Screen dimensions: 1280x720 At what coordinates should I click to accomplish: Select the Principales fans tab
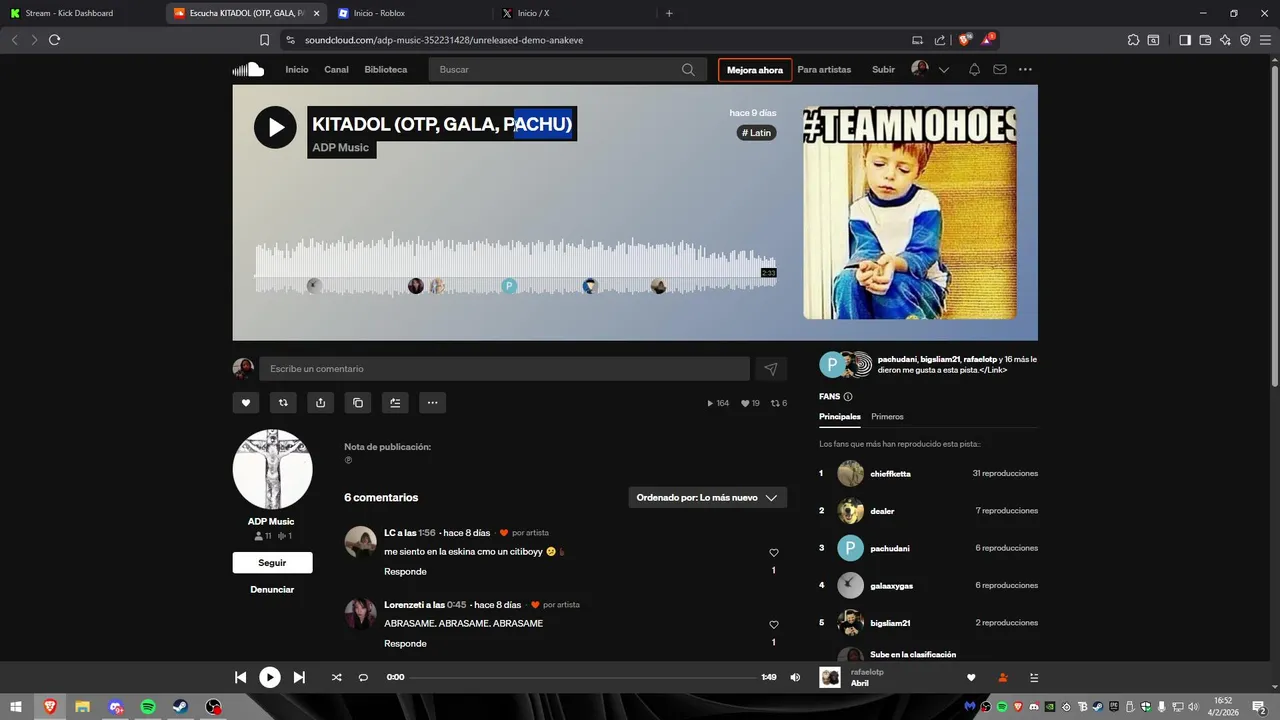tap(840, 417)
